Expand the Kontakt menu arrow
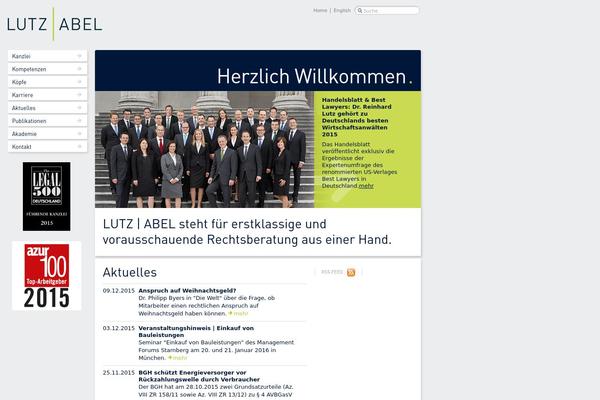600x400 pixels. click(80, 147)
